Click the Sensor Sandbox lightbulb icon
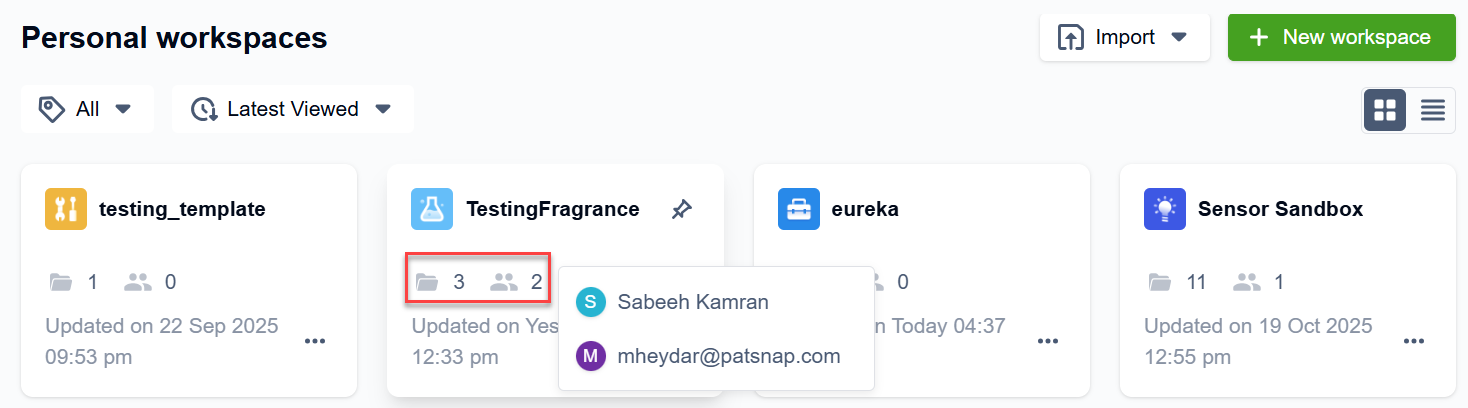Viewport: 1468px width, 408px height. pyautogui.click(x=1165, y=209)
